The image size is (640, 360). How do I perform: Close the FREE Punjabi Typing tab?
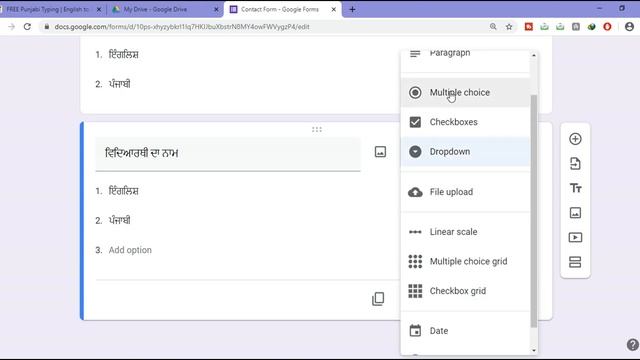click(99, 9)
